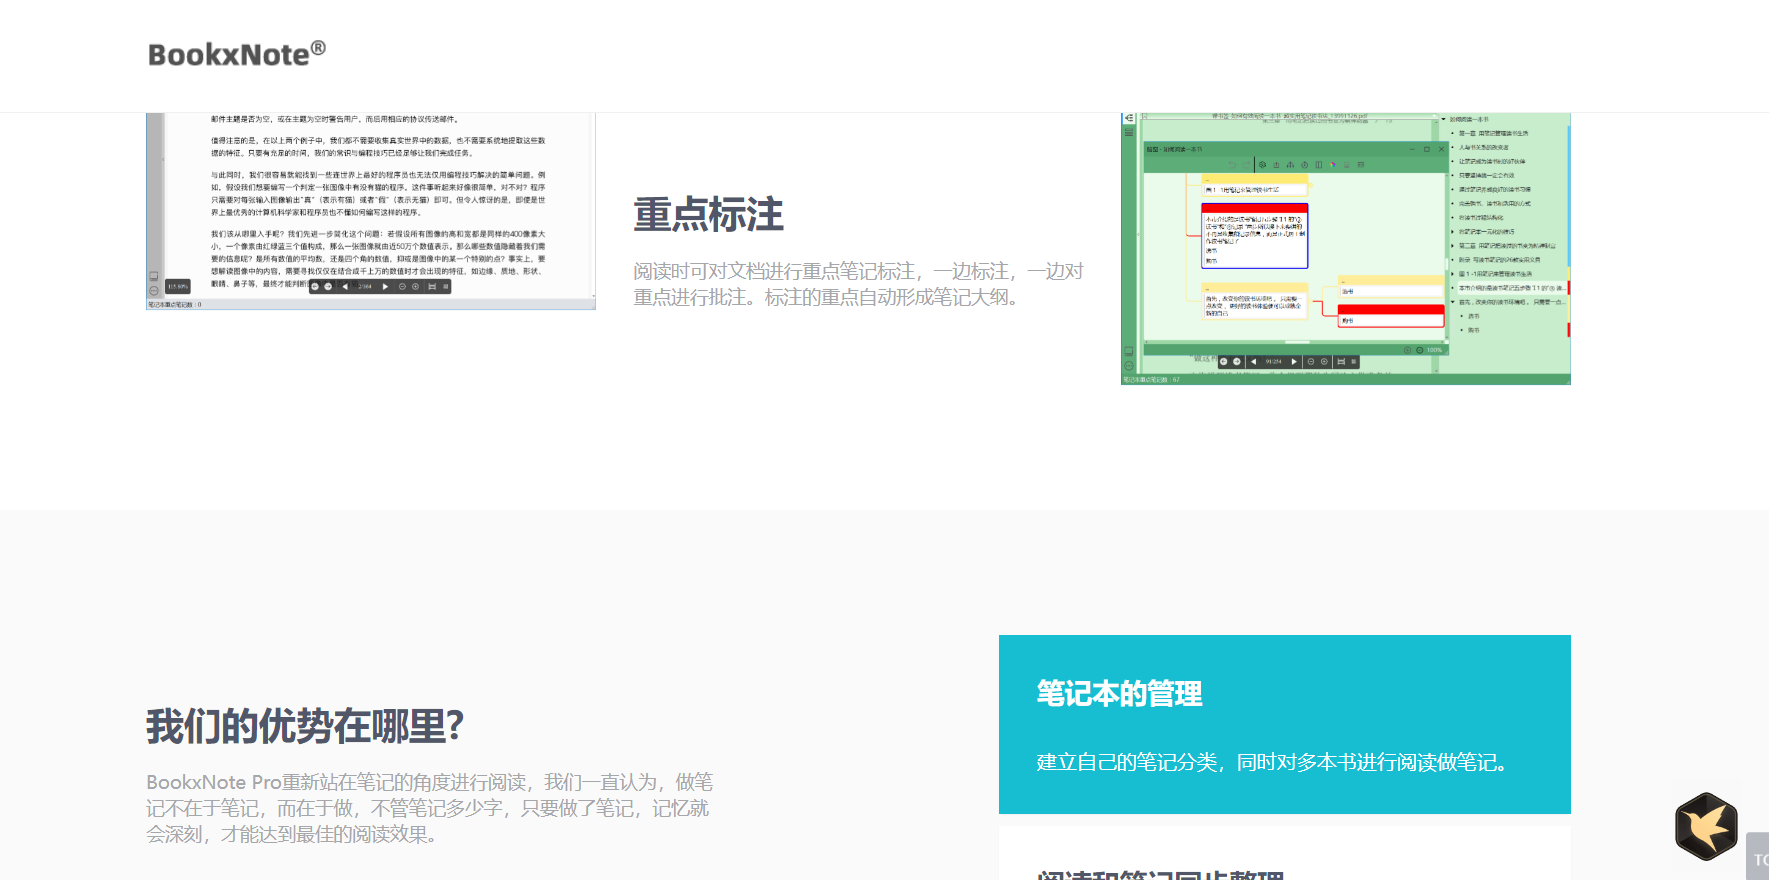Open the green mind map screenshot thumbnail

1345,248
